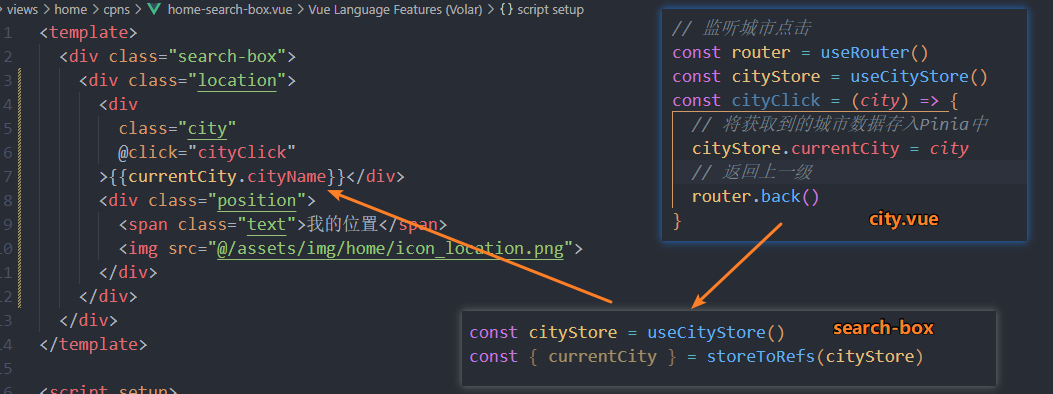
Task: Click the 我的位置 span text
Action: pos(342,224)
